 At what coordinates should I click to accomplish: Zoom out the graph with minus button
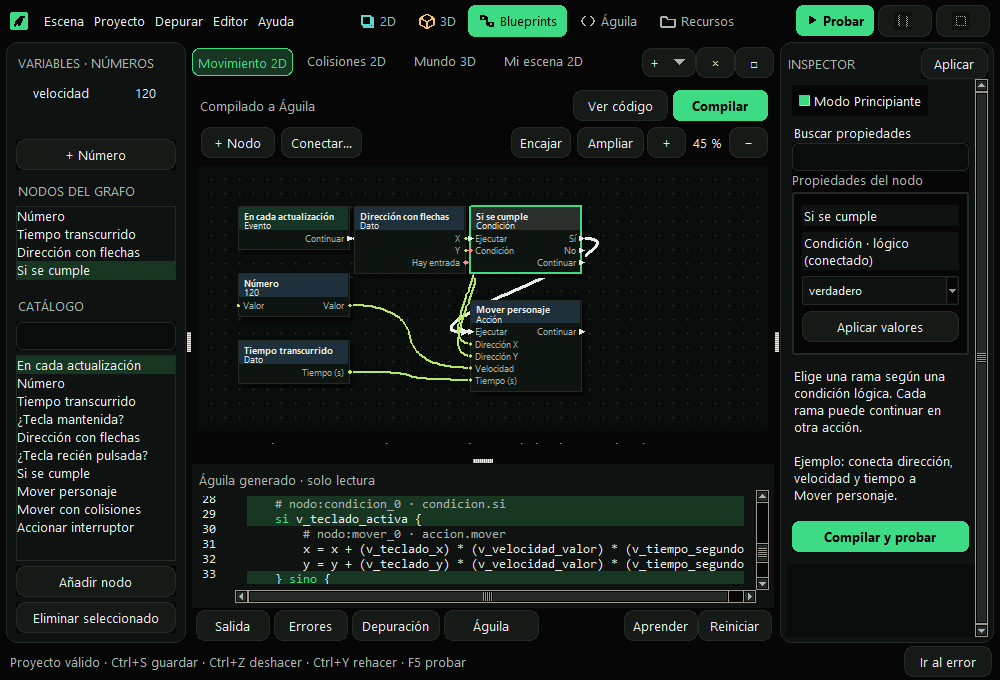click(x=749, y=144)
